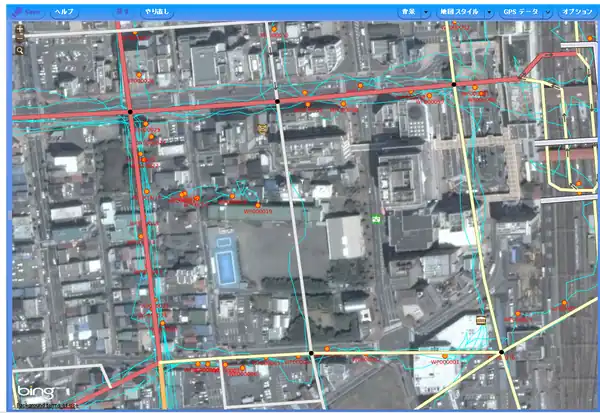Click the bing logo link
The image size is (600, 413).
[x=34, y=390]
